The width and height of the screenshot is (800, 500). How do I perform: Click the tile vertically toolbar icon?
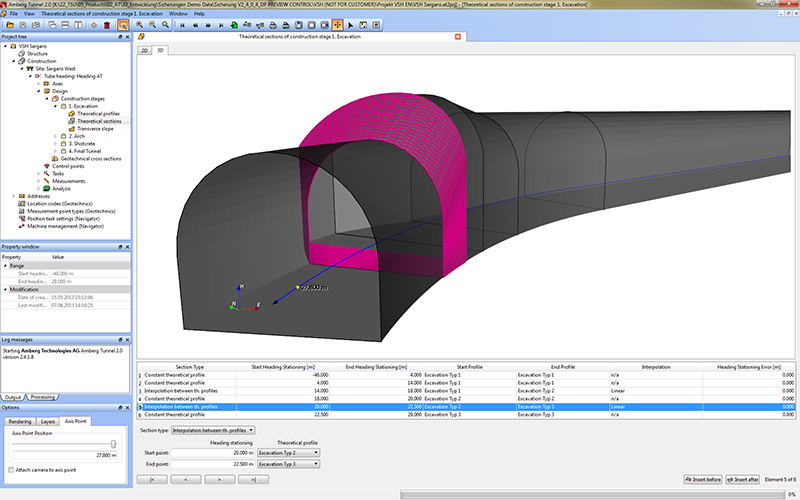[x=78, y=25]
